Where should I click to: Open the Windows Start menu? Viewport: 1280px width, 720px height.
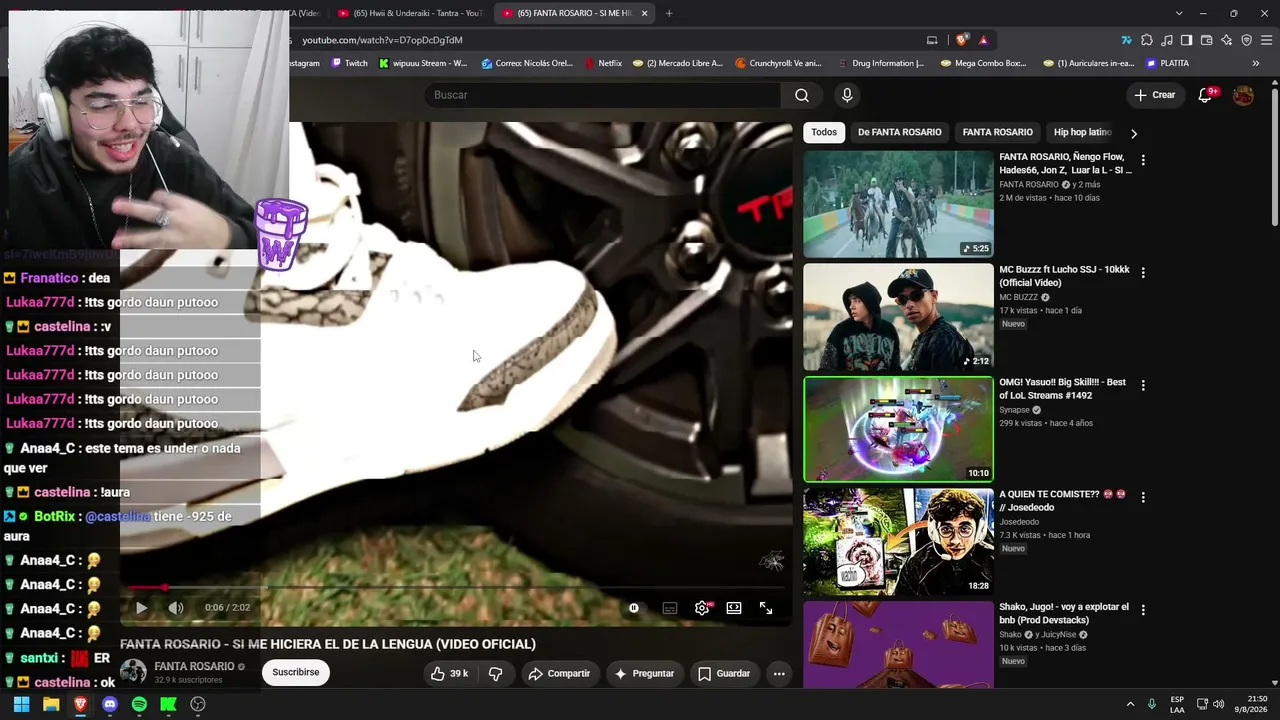[x=21, y=704]
